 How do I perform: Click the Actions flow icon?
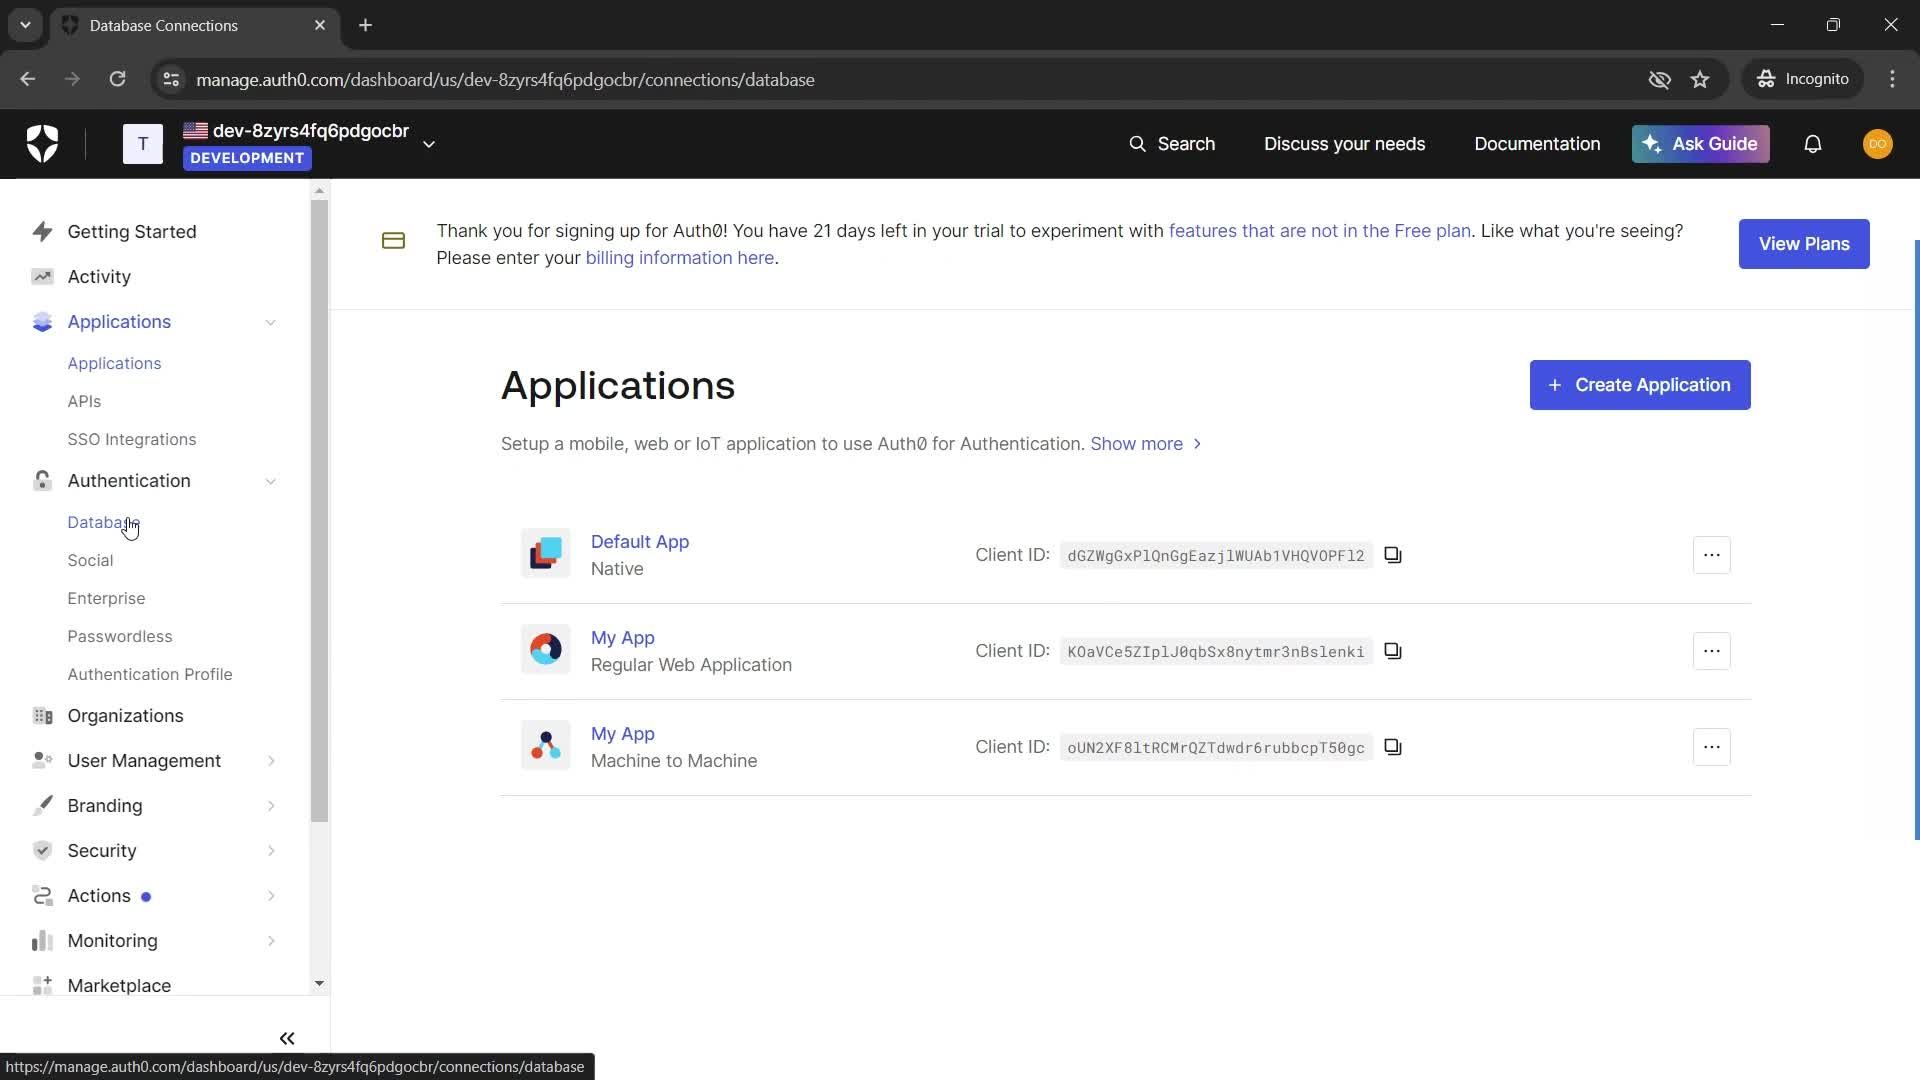42,896
